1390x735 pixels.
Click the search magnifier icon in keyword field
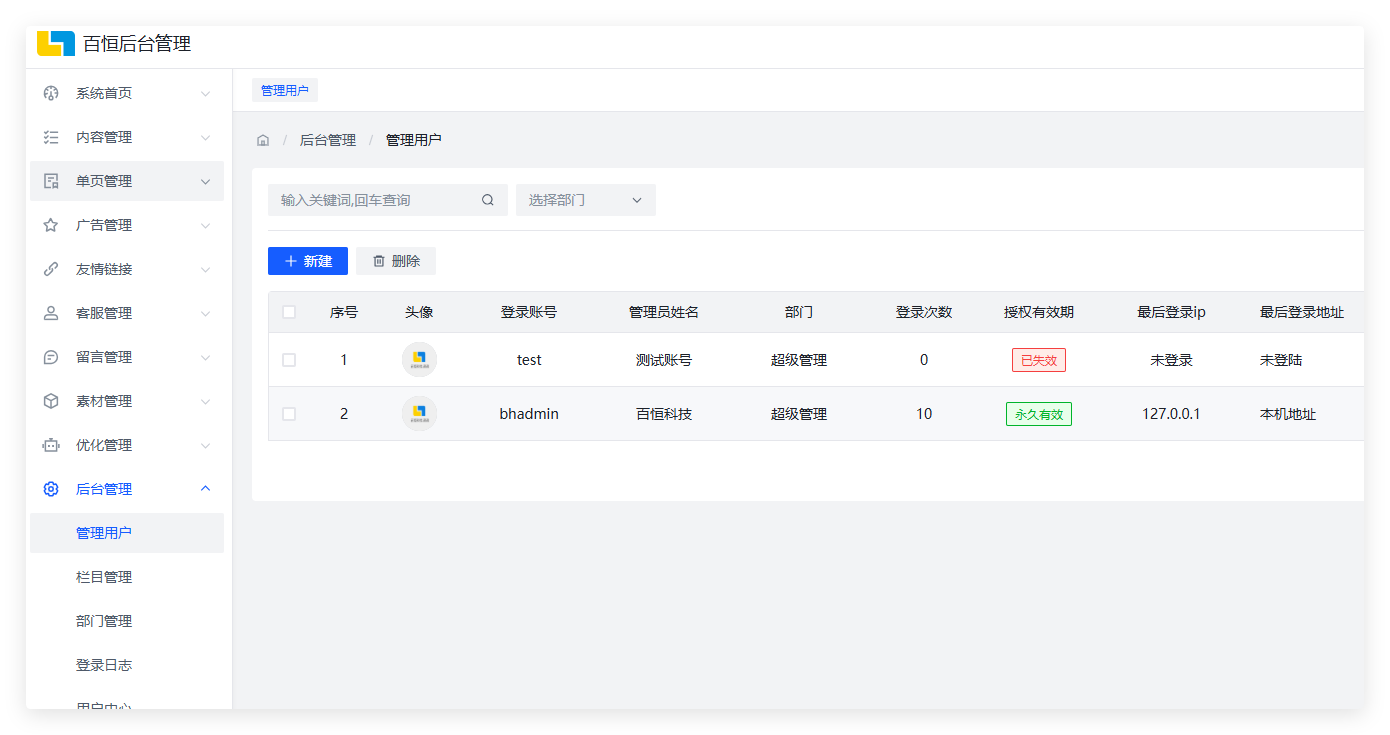coord(487,199)
